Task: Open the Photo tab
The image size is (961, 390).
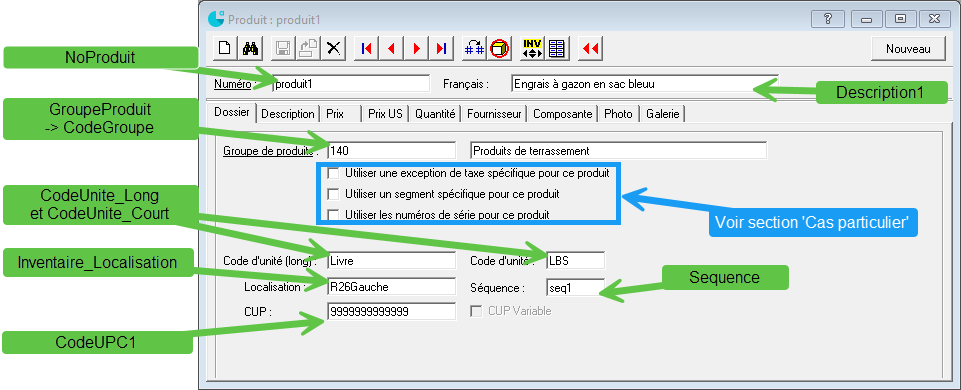Action: [x=618, y=114]
